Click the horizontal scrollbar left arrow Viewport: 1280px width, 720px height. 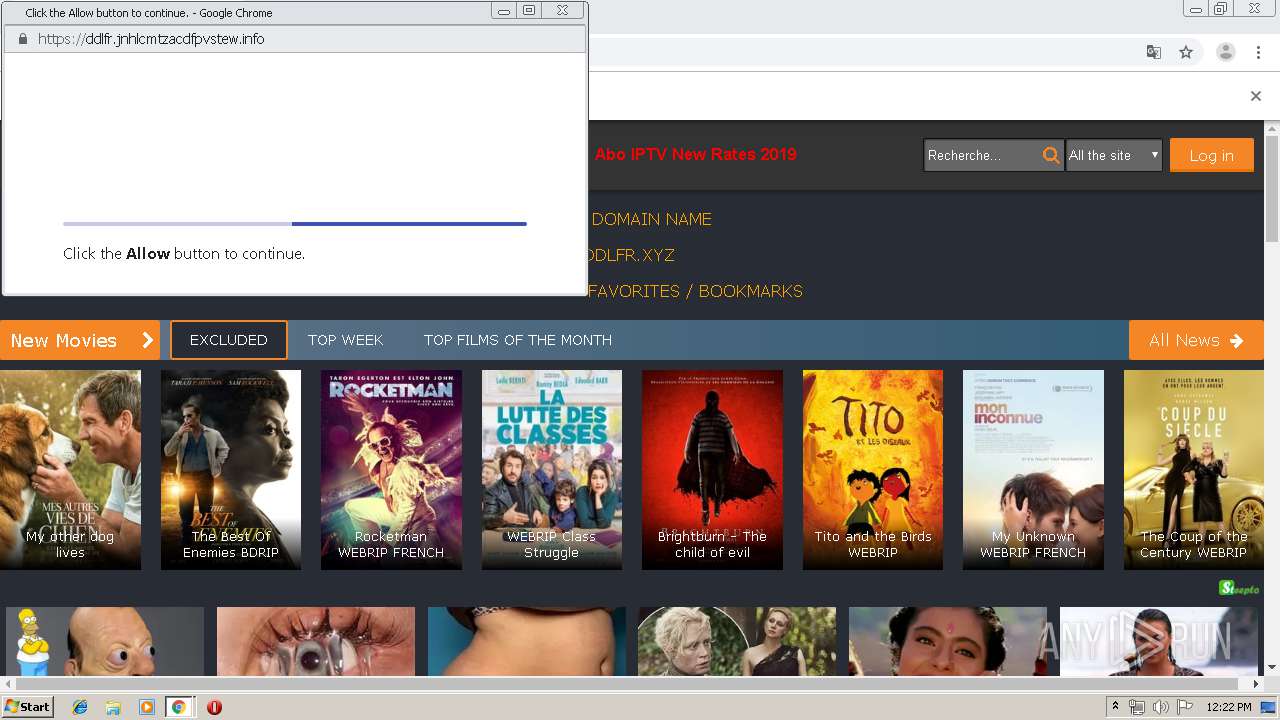coord(8,684)
